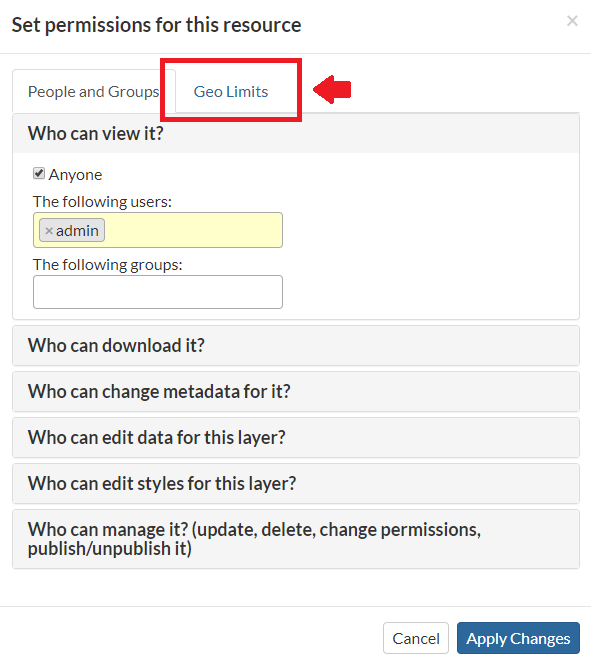Close the permissions dialog with the X
The image size is (591, 665).
tap(572, 21)
